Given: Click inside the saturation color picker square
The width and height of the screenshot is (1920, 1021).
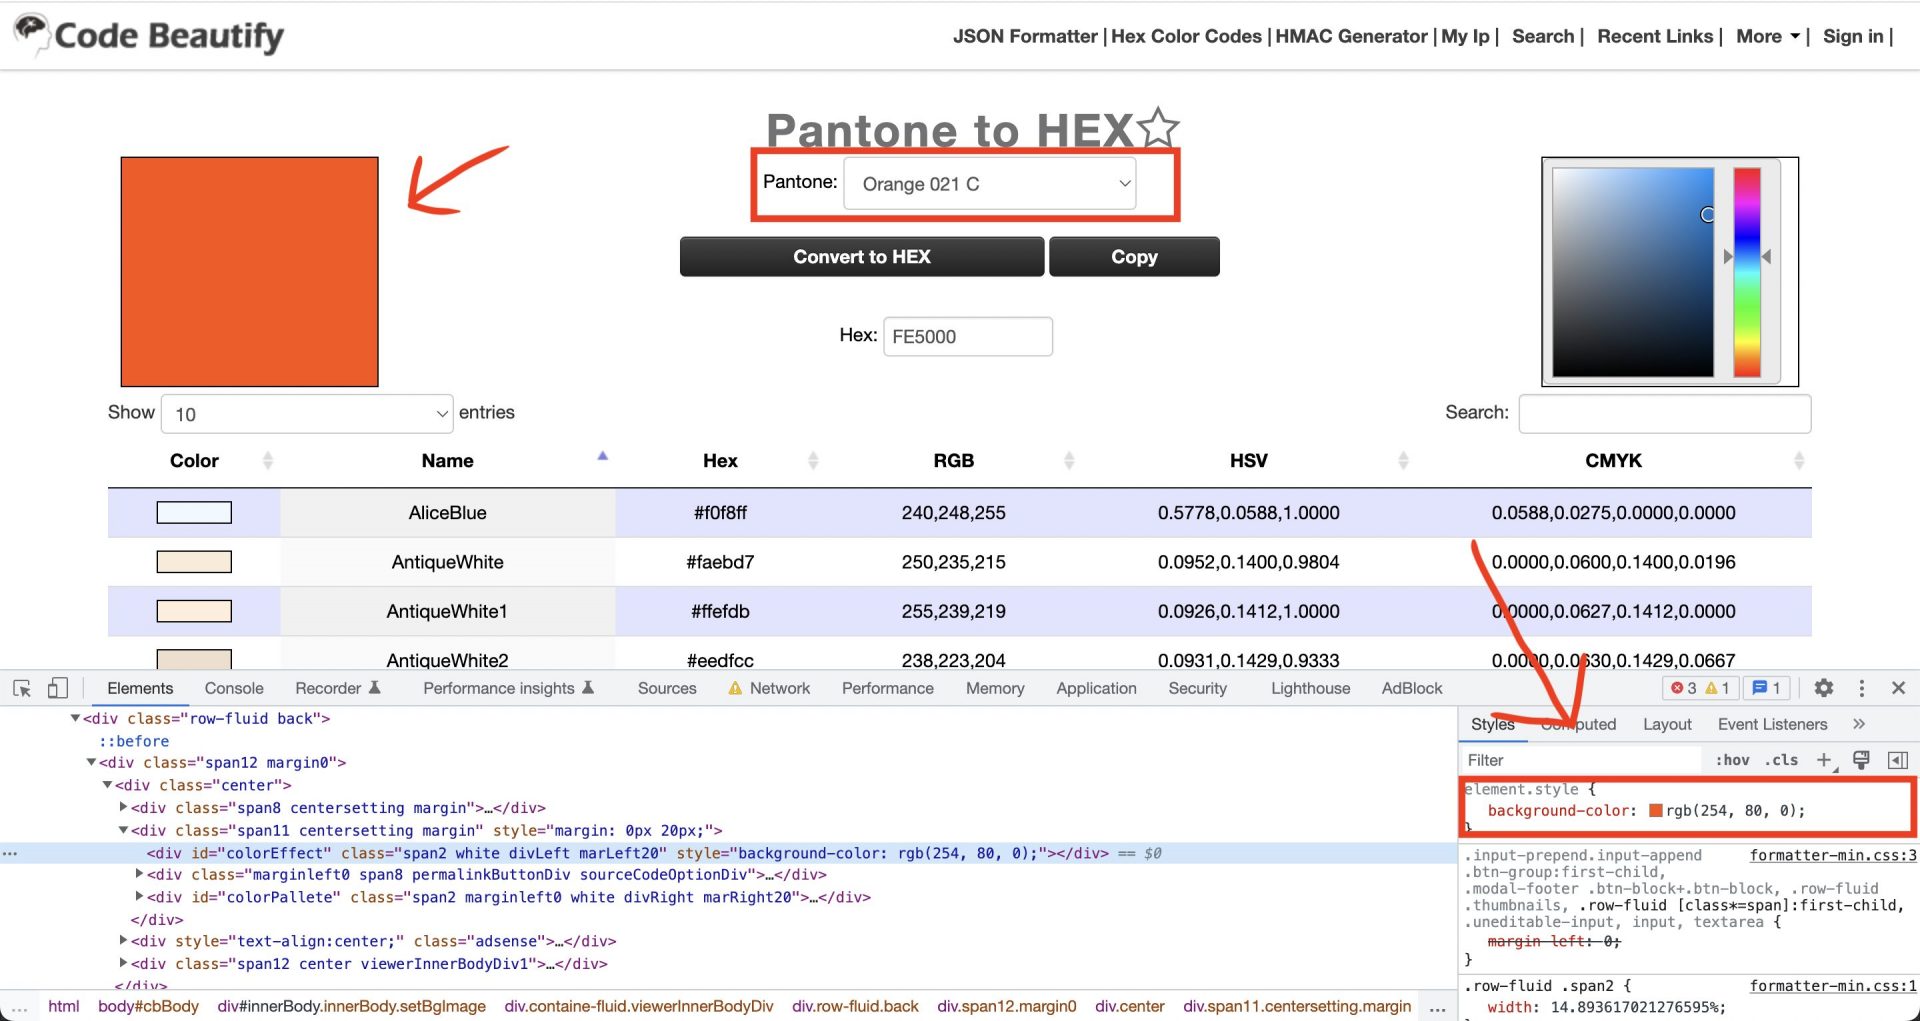Looking at the screenshot, I should pyautogui.click(x=1633, y=272).
